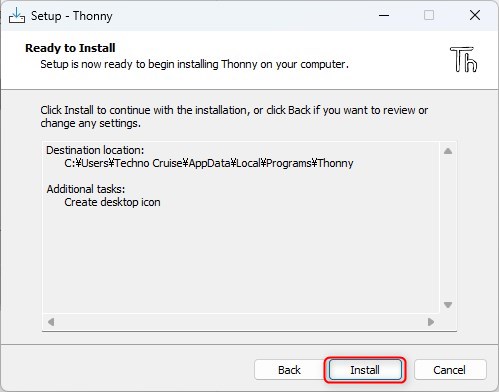Click the 'Ready to Install' heading
This screenshot has height=392, width=499.
[x=70, y=48]
